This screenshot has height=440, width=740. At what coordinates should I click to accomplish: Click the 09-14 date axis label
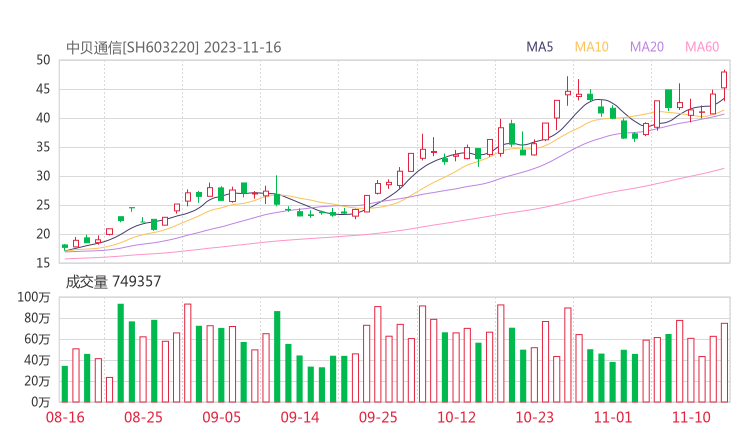300,417
